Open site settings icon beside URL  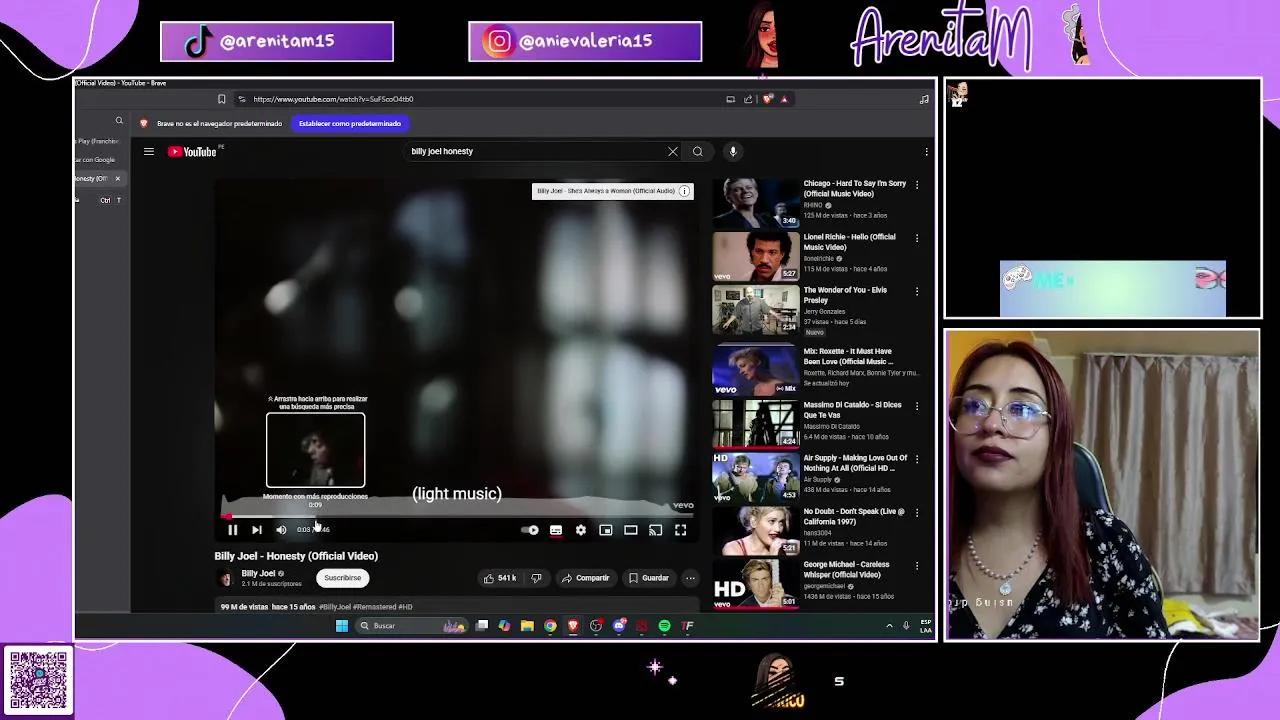242,99
